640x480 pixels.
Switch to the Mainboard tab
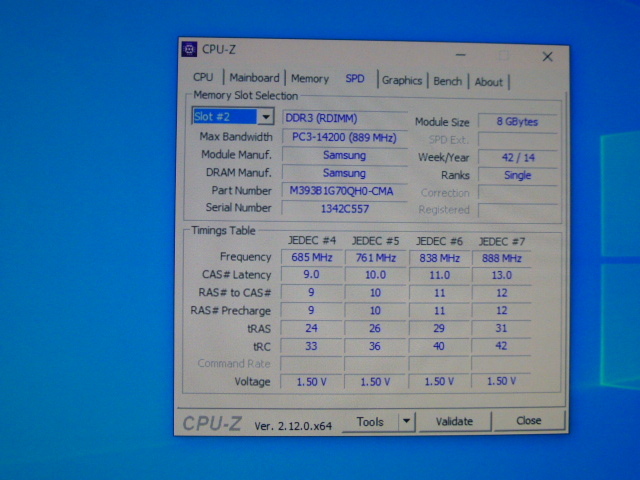pyautogui.click(x=254, y=78)
